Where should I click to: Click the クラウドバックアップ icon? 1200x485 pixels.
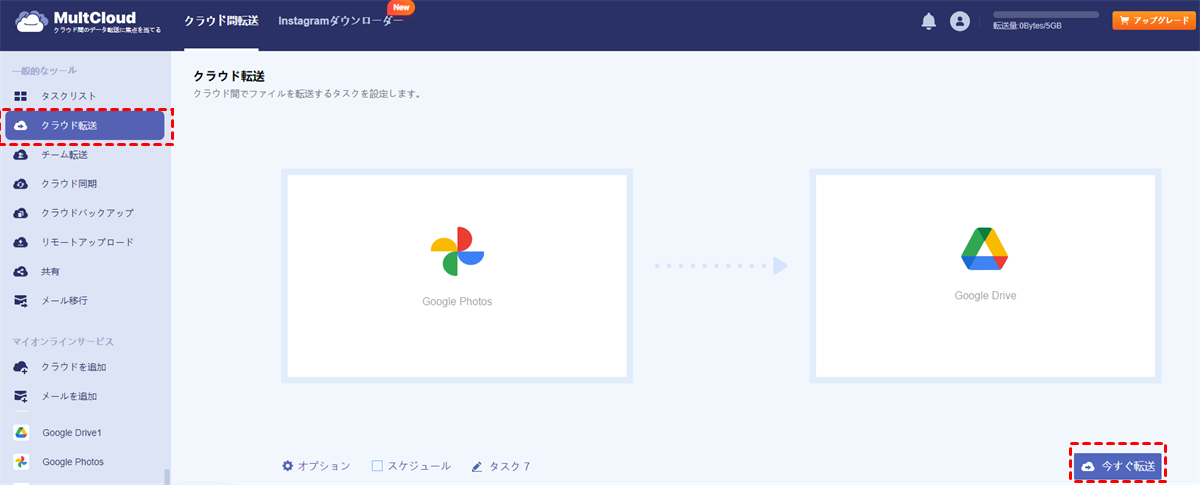[x=20, y=213]
